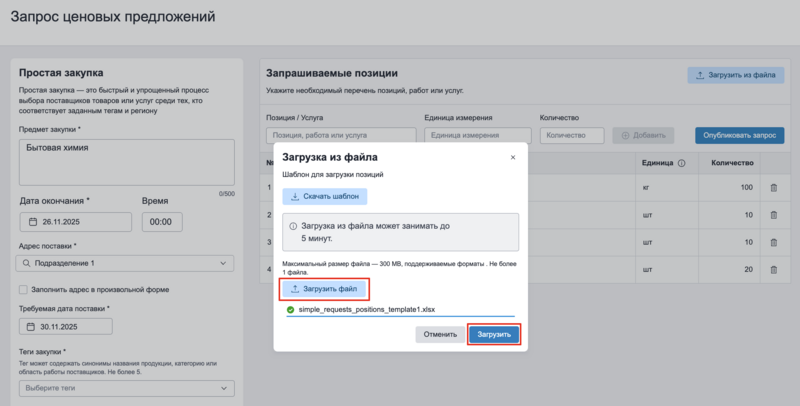
Task: Click Загрузить файл button in dialog
Action: coord(324,289)
